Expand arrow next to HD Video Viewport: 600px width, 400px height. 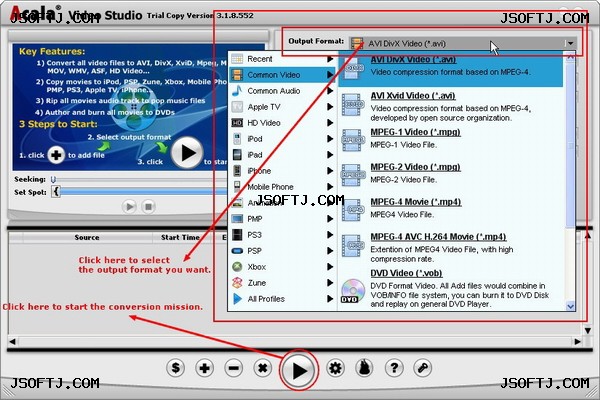(330, 123)
